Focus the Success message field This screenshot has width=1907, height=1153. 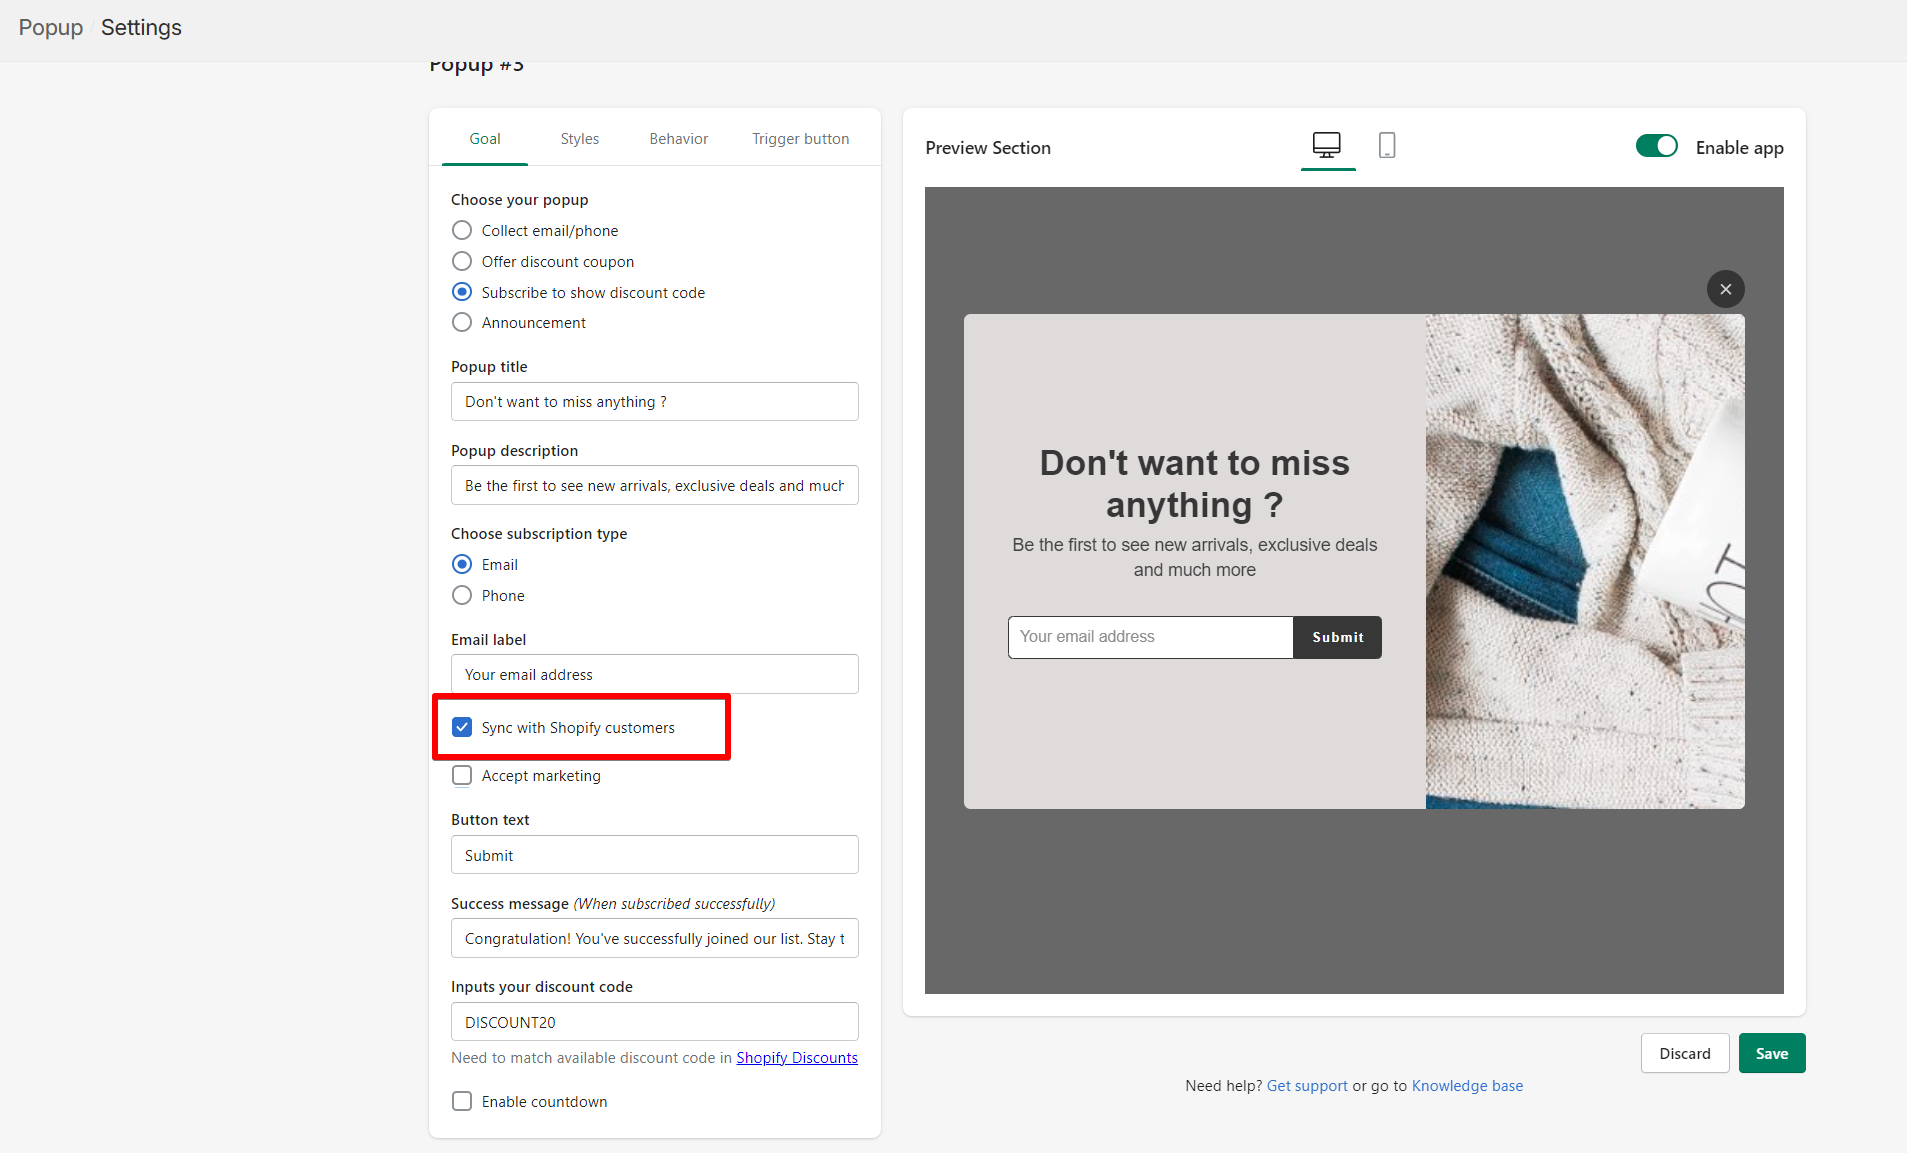(x=655, y=938)
